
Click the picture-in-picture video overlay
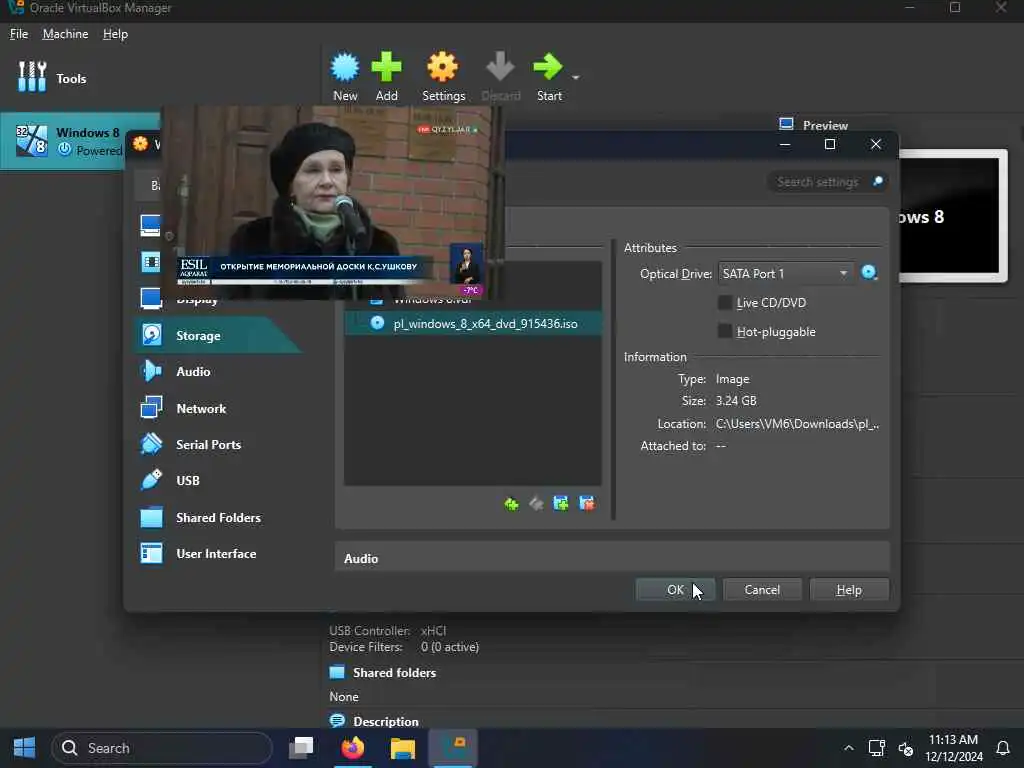pos(332,202)
